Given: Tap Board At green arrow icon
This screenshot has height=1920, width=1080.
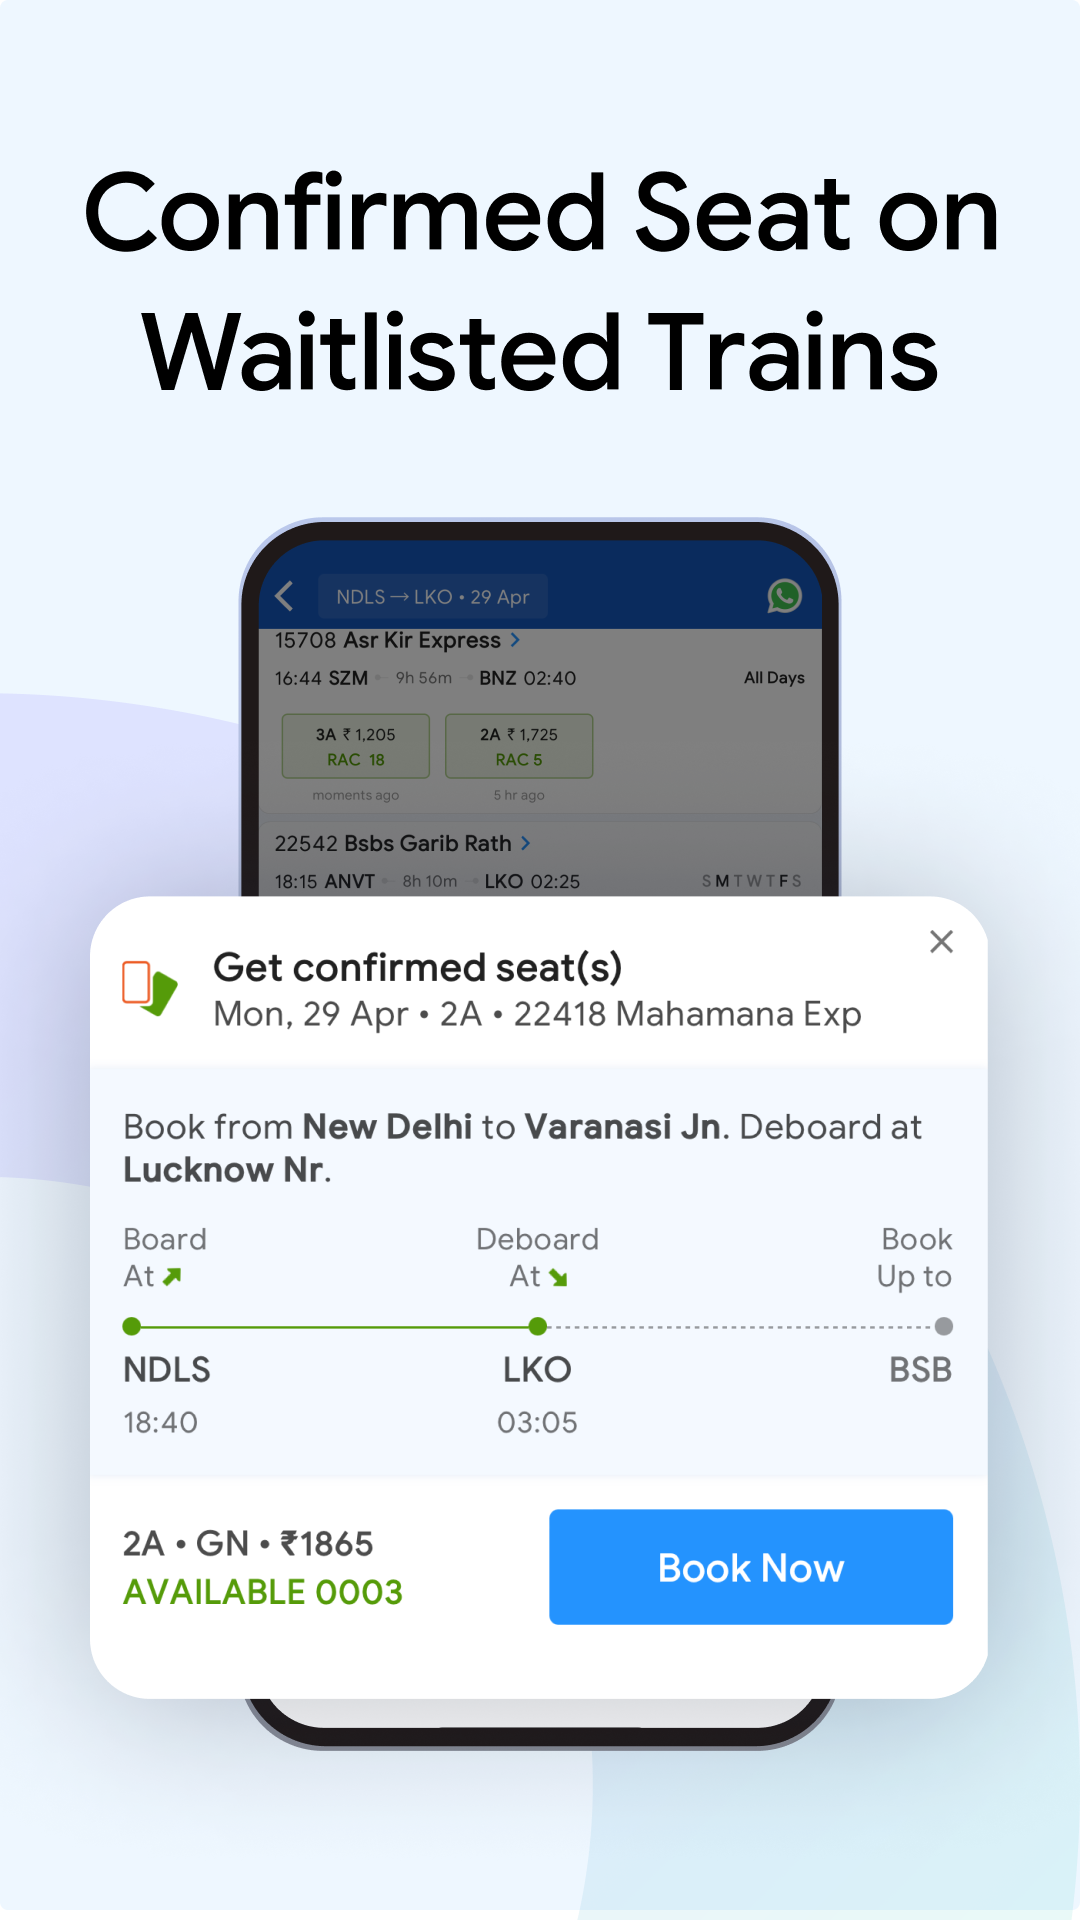Looking at the screenshot, I should tap(173, 1277).
